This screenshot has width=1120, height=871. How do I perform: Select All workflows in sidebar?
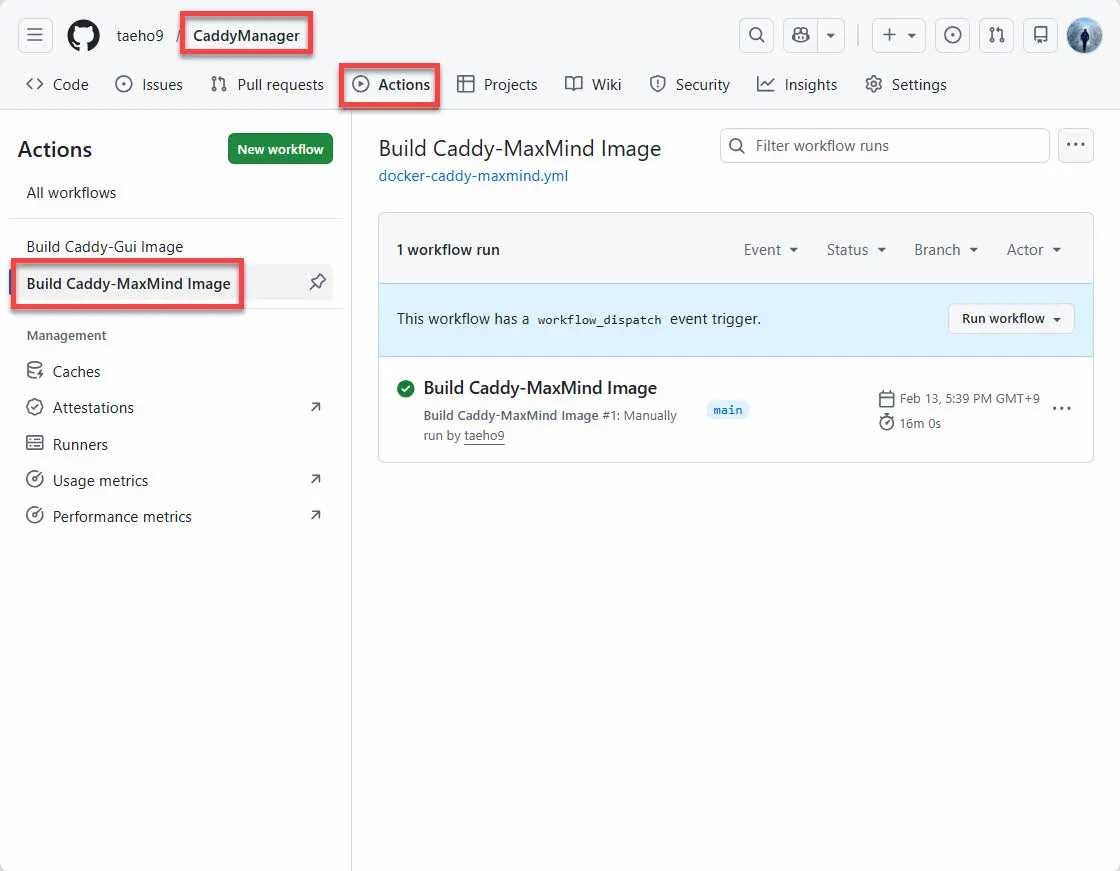[71, 193]
